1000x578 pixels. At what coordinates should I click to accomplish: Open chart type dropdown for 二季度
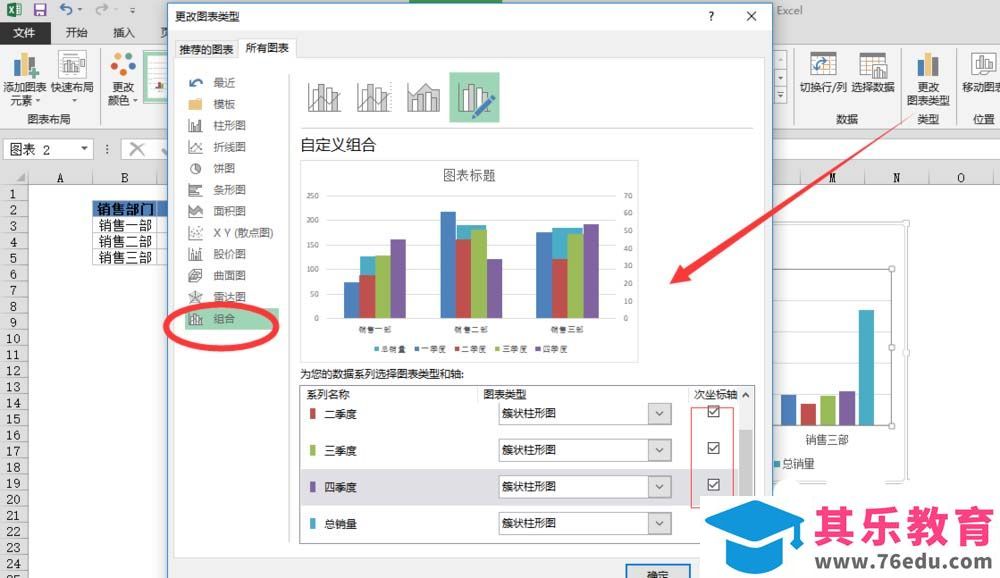point(659,413)
